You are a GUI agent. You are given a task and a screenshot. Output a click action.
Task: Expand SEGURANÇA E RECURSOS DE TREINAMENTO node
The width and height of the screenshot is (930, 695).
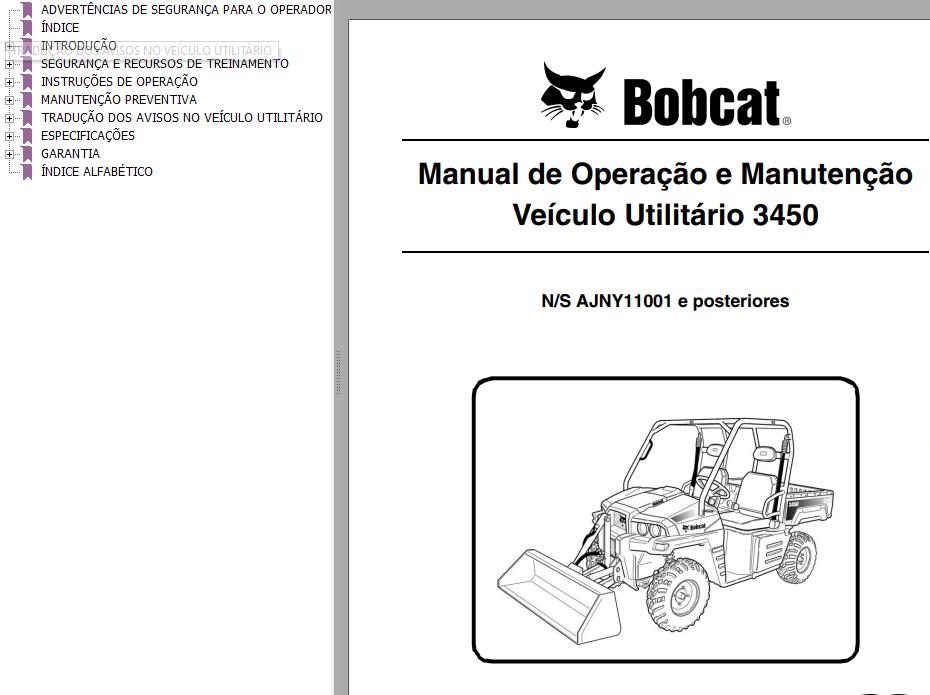coord(9,64)
